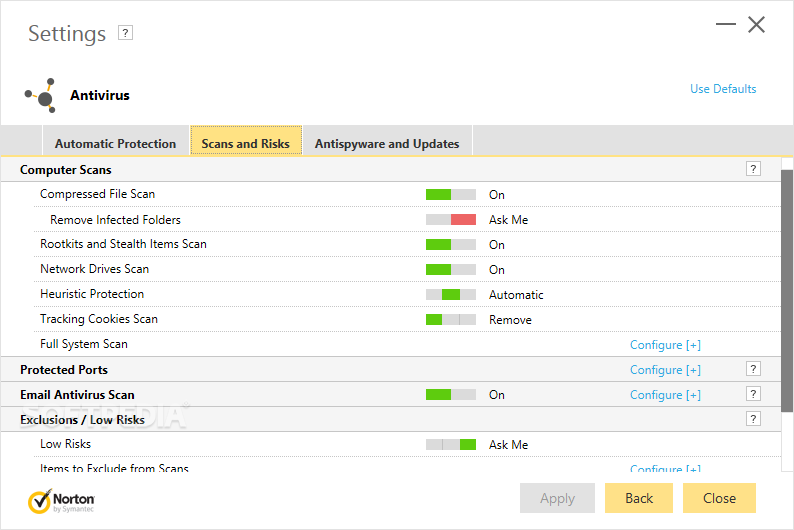Screen dimensions: 794x530
Task: Open help for Computer Scans section
Action: [753, 169]
